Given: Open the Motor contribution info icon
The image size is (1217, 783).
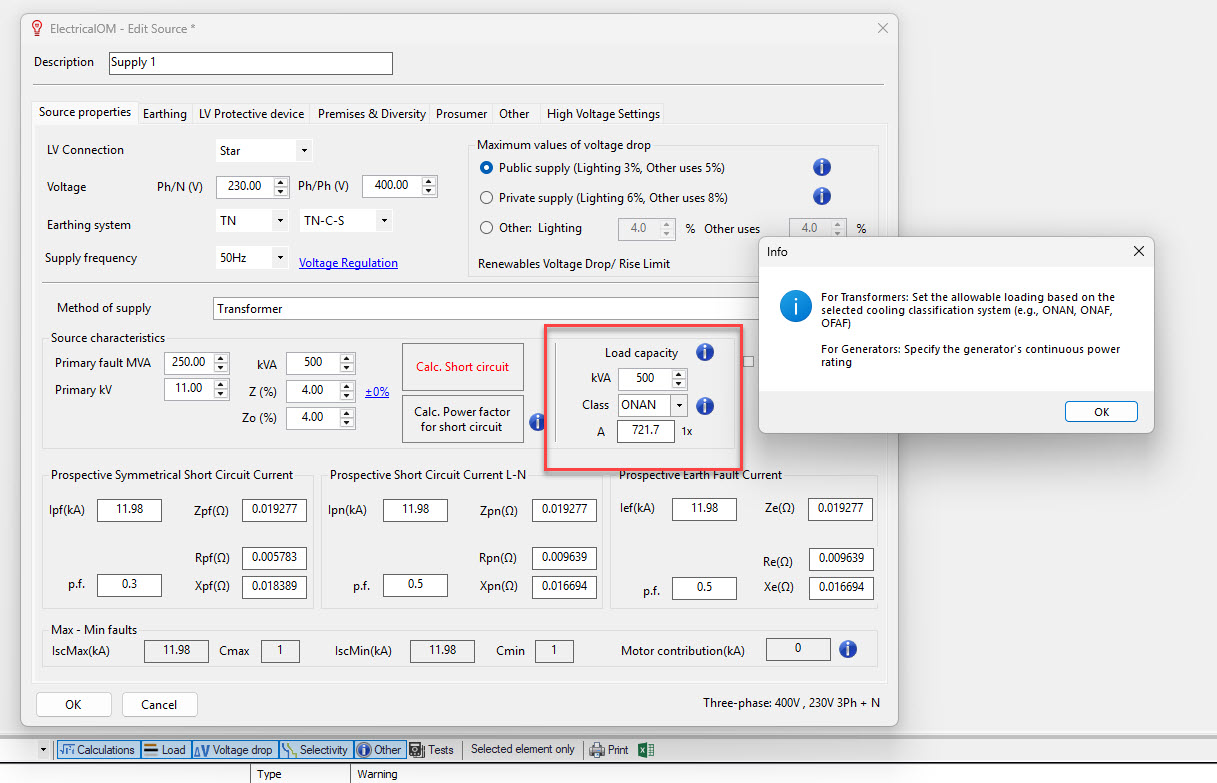Looking at the screenshot, I should (x=847, y=649).
